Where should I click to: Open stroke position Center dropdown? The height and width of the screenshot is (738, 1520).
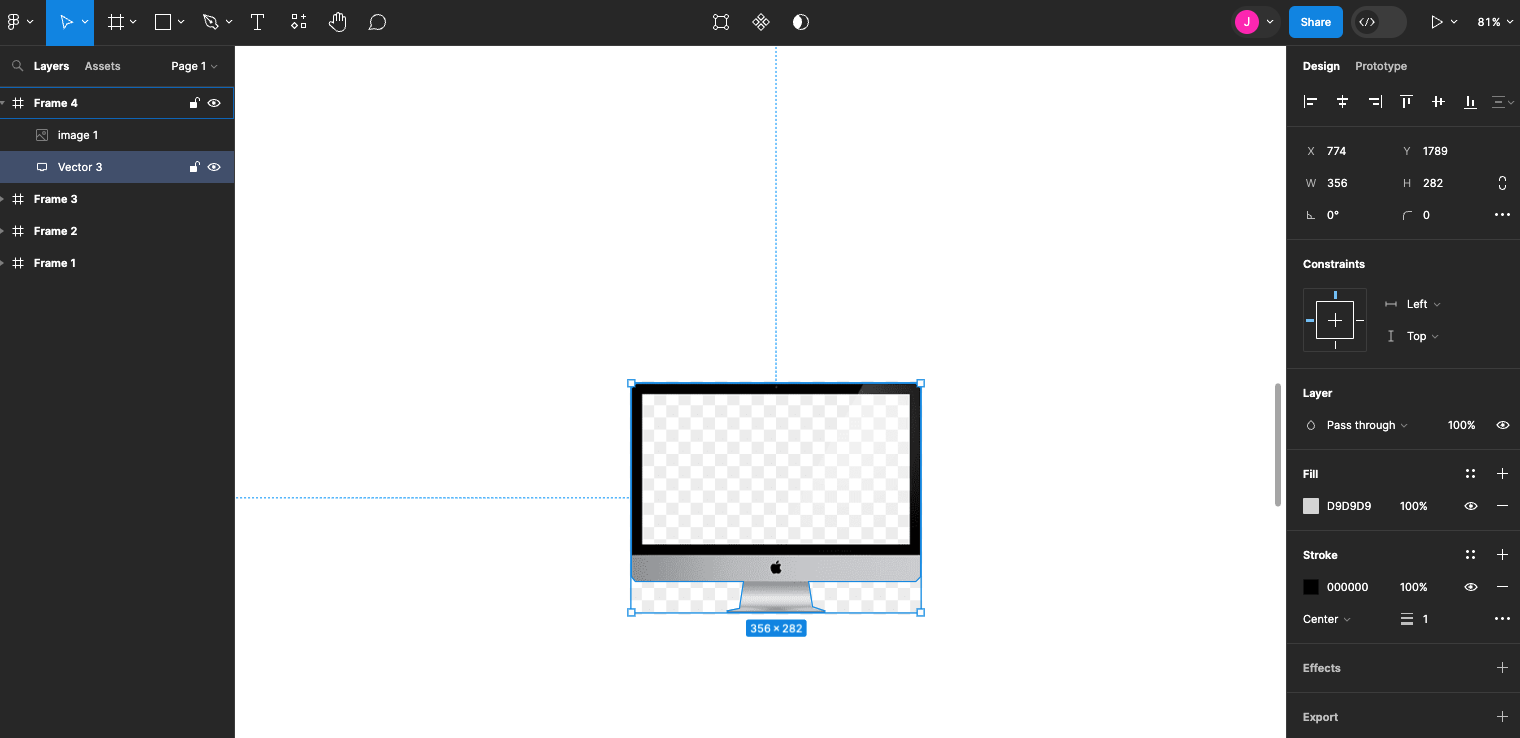[1327, 619]
